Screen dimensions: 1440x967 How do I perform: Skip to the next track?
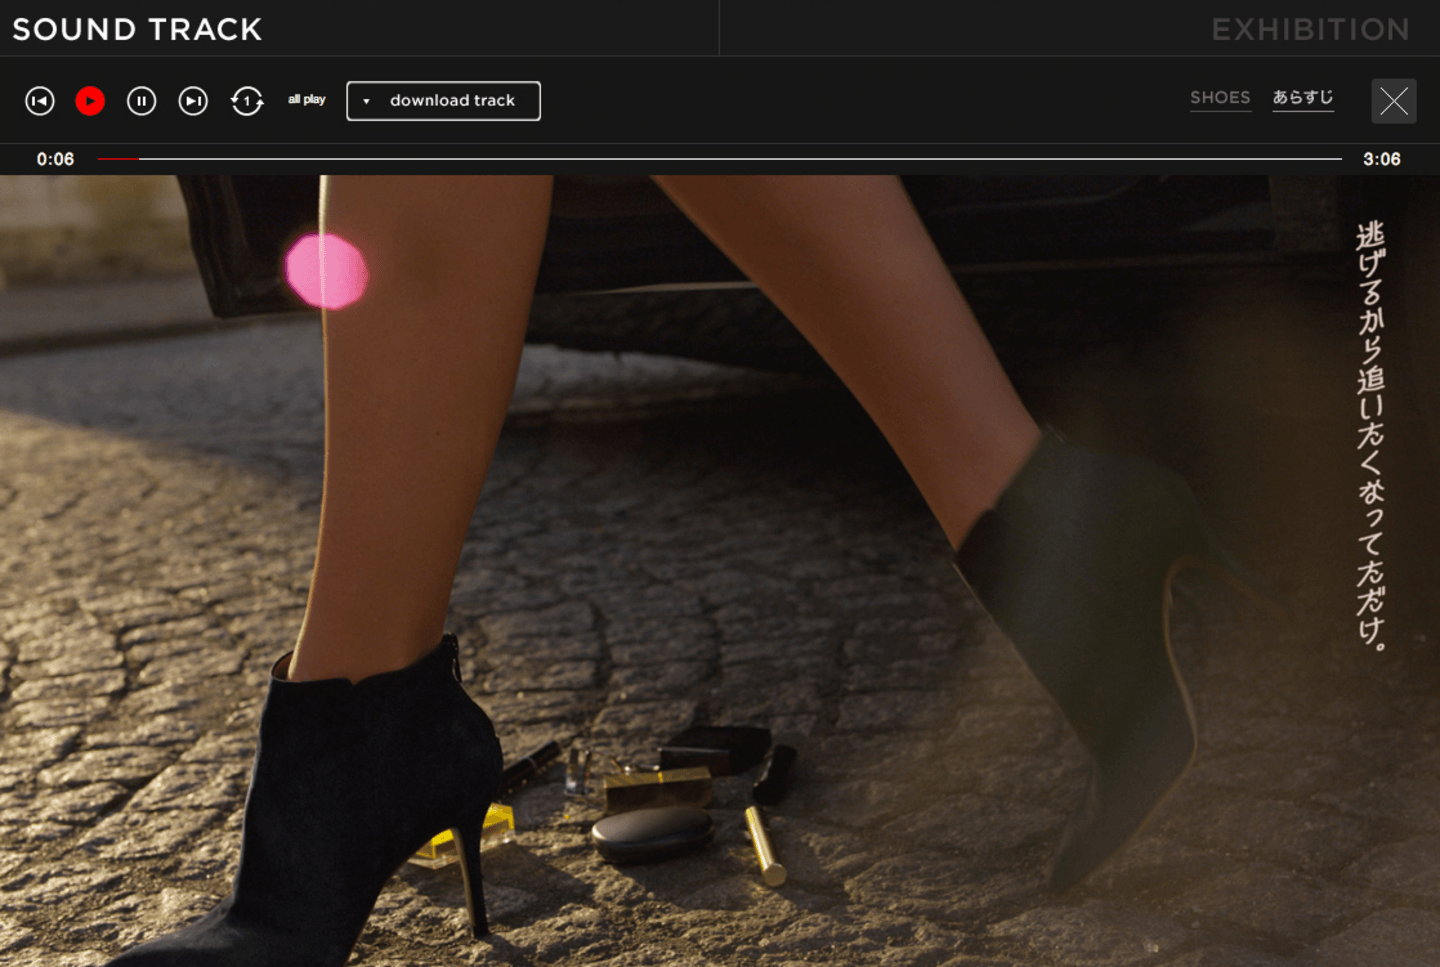click(x=193, y=101)
